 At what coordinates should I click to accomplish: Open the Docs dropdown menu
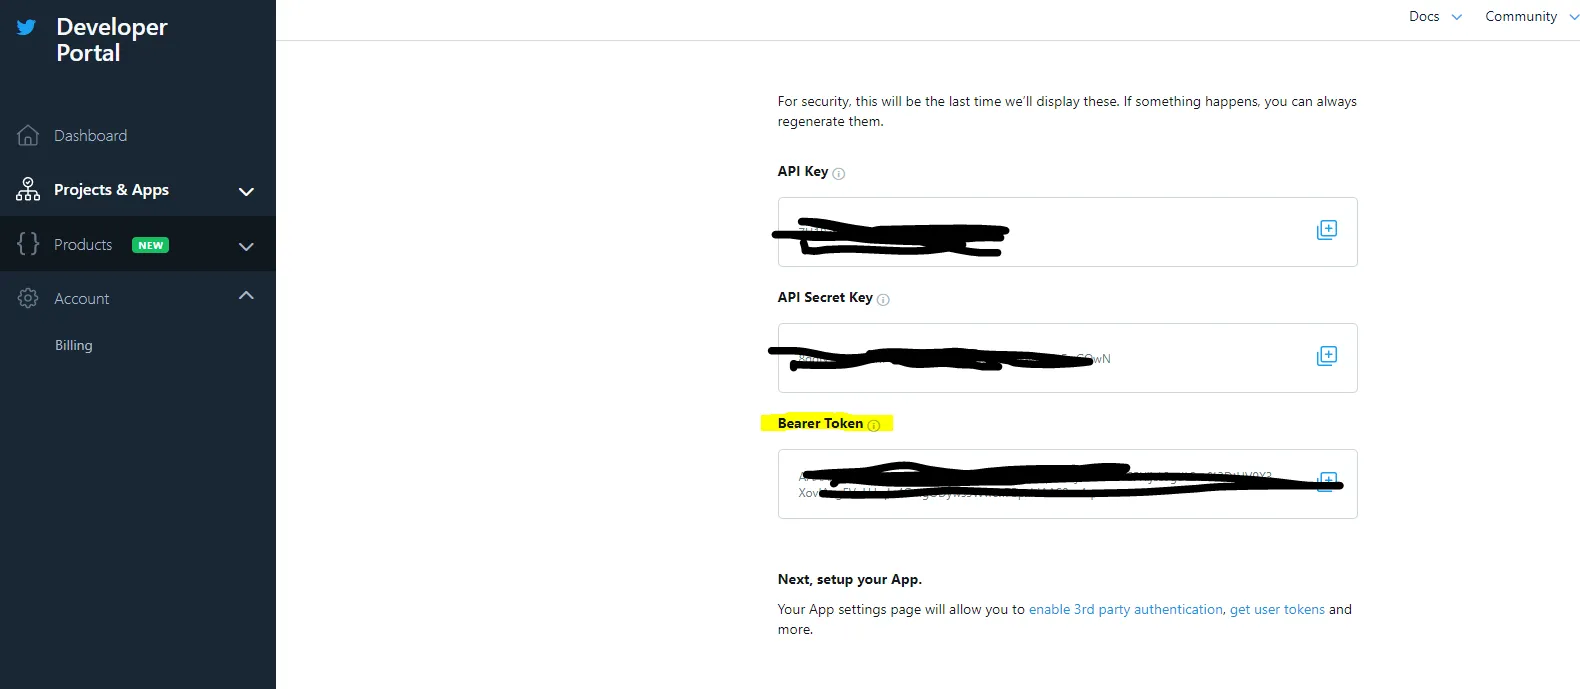tap(1435, 17)
